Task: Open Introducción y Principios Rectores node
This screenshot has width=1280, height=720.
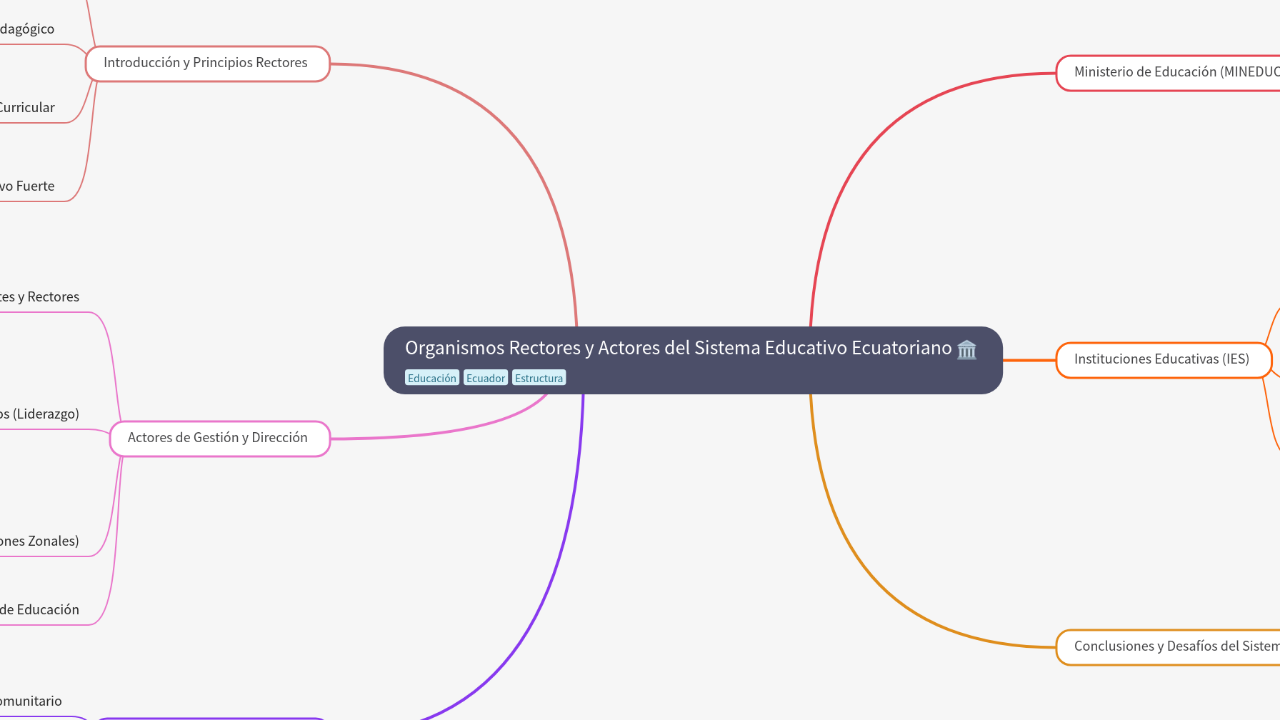Action: [207, 63]
